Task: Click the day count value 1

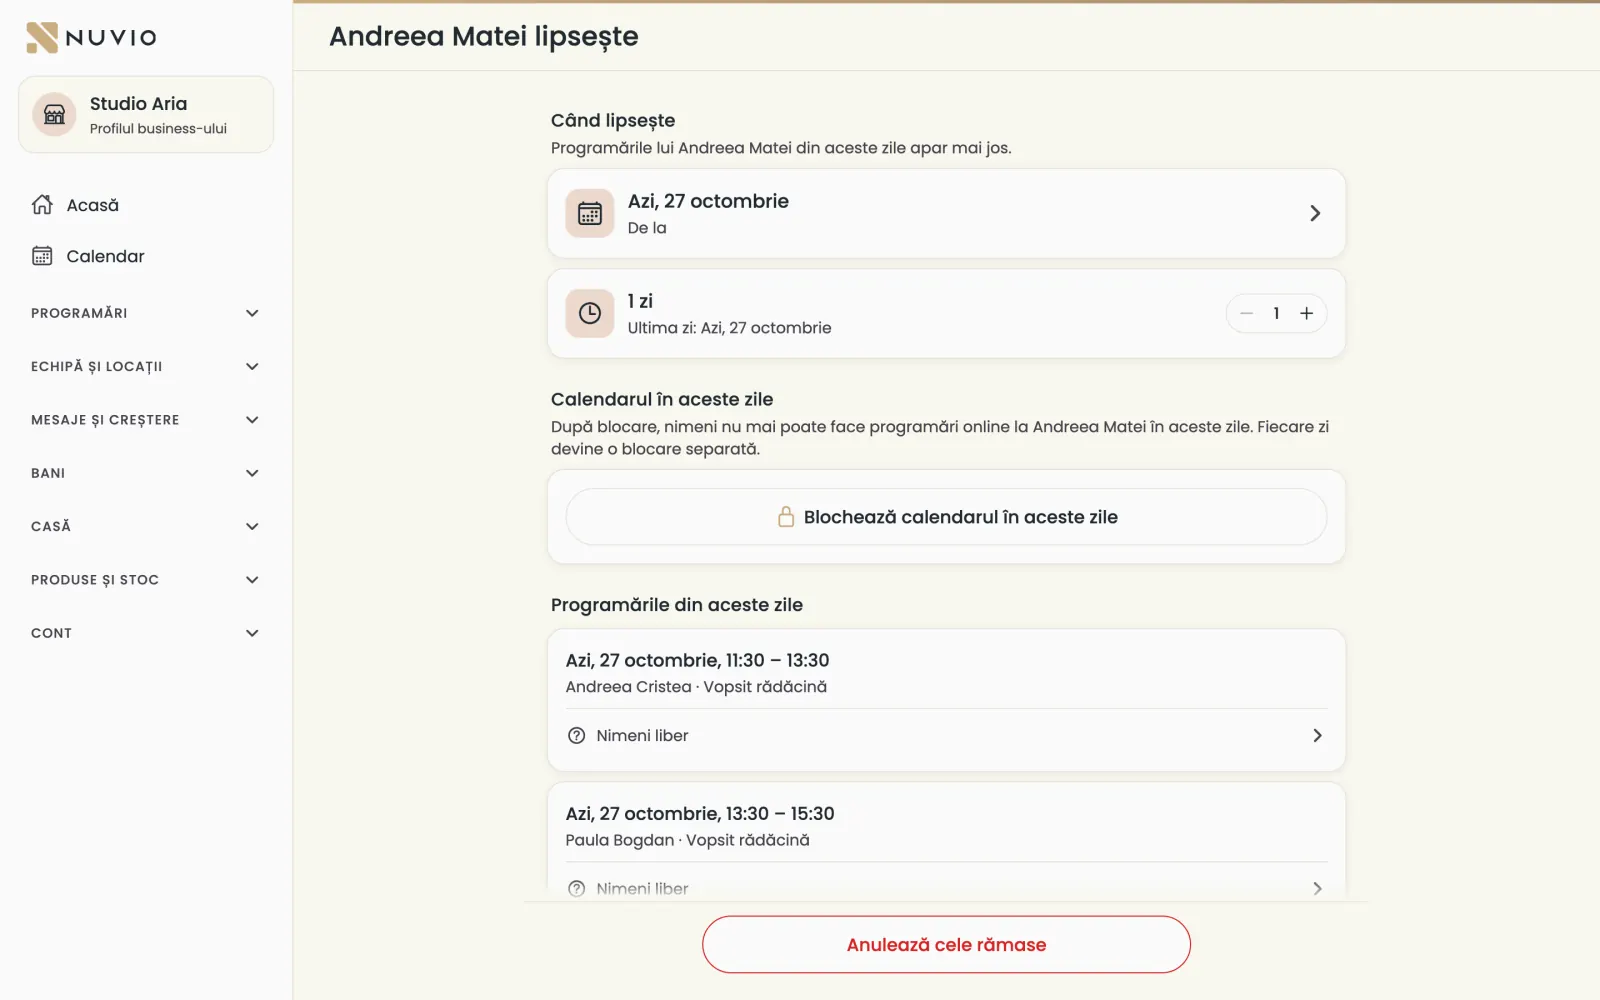Action: pyautogui.click(x=1276, y=313)
